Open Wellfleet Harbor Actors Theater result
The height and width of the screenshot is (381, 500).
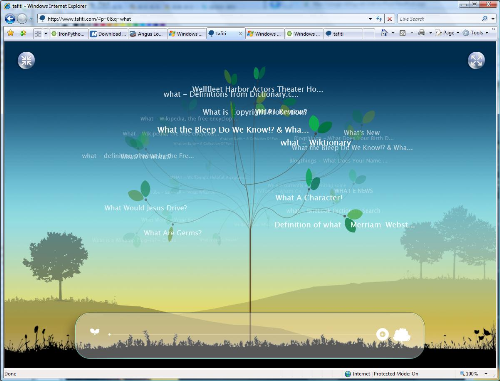point(257,89)
